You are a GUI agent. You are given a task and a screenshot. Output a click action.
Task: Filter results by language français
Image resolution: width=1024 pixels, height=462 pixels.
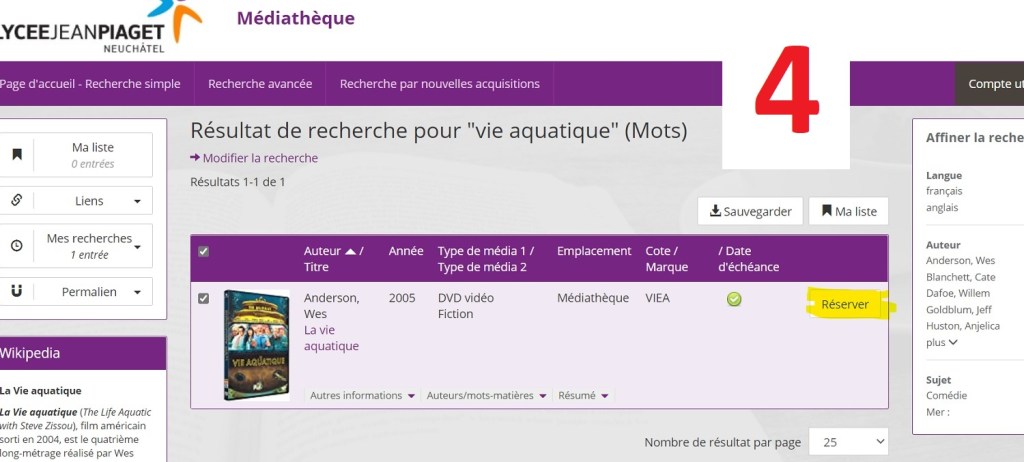point(945,191)
